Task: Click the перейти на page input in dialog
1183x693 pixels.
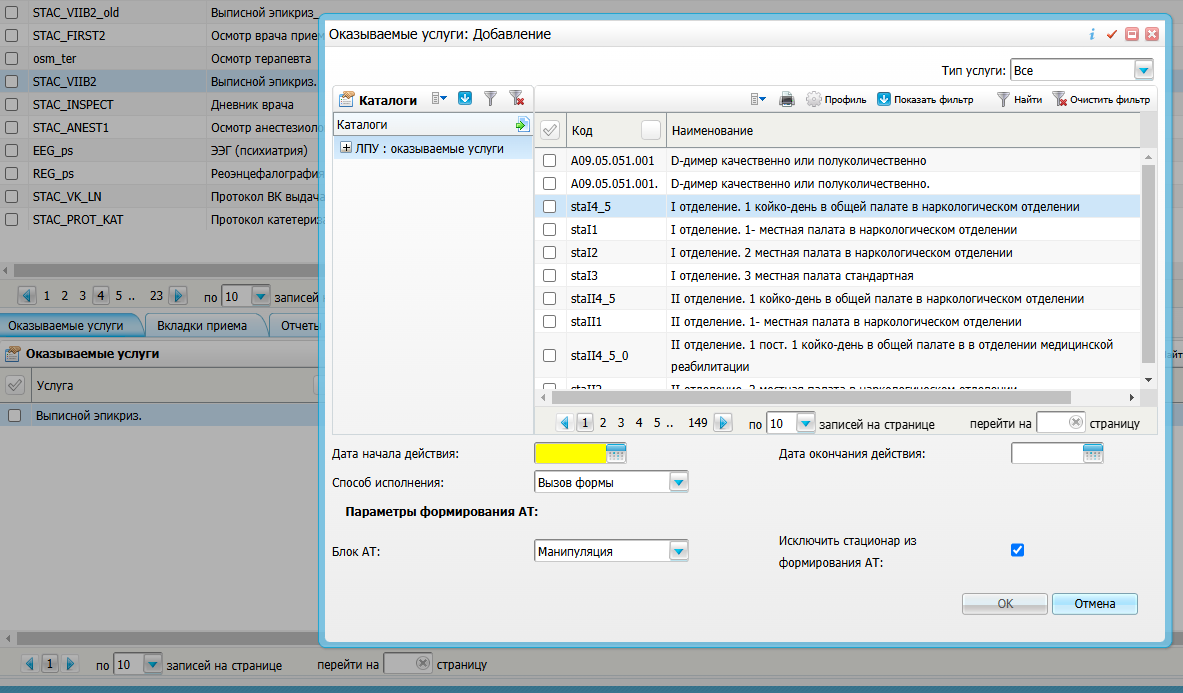Action: [x=1060, y=423]
